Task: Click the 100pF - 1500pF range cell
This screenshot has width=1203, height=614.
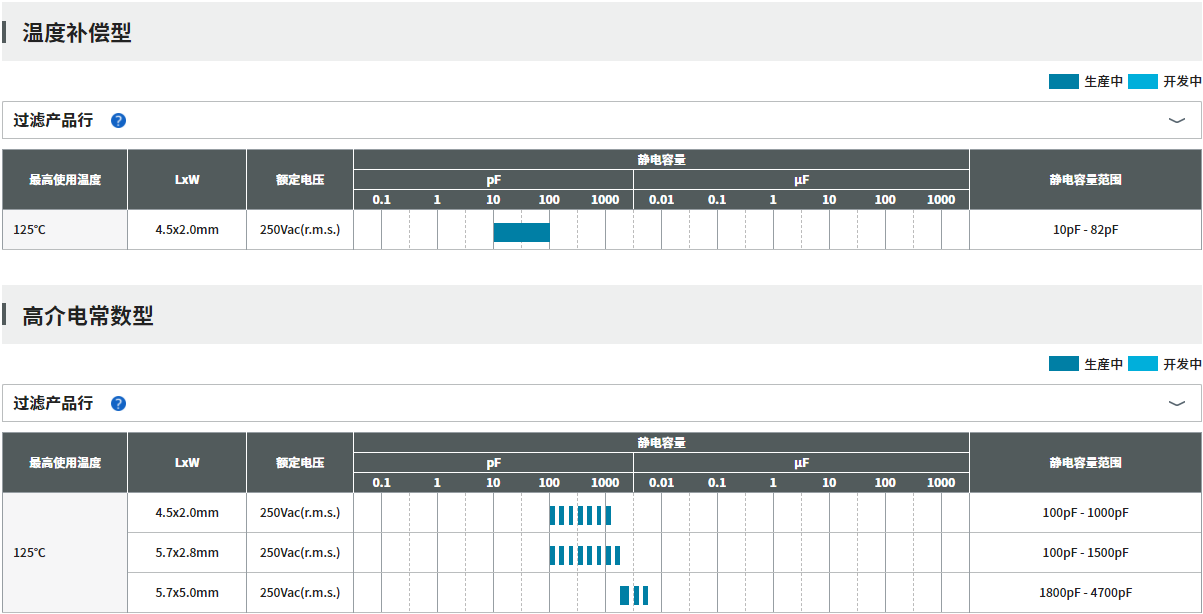Action: click(1085, 553)
